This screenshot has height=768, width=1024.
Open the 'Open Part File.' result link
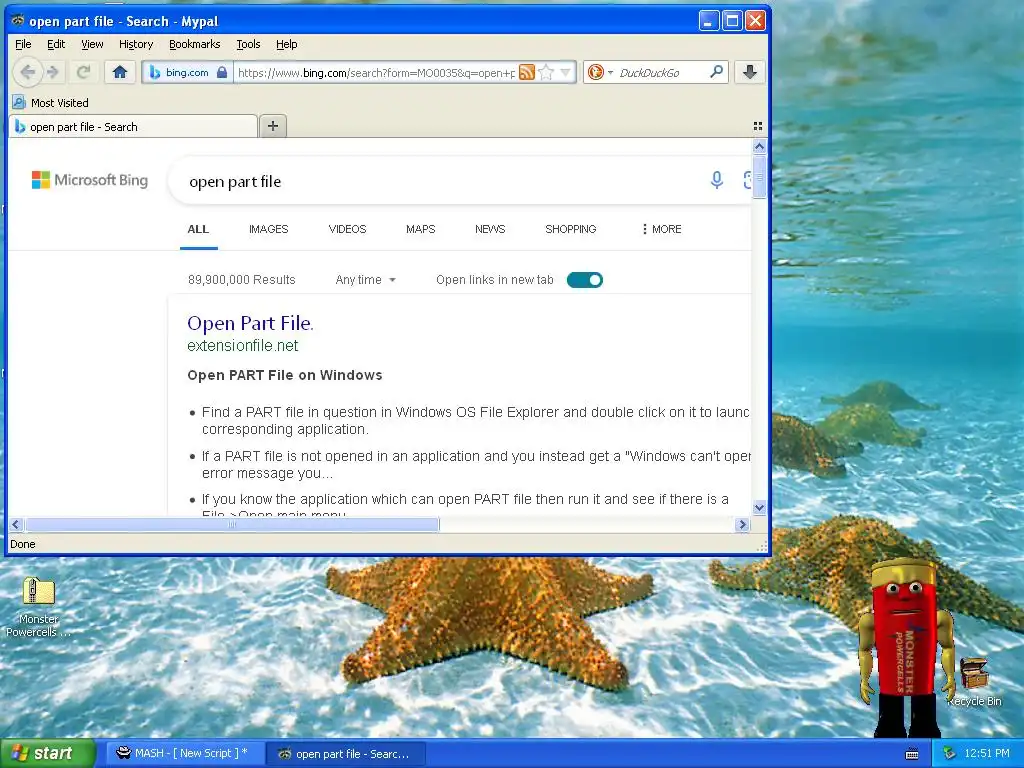pos(250,323)
